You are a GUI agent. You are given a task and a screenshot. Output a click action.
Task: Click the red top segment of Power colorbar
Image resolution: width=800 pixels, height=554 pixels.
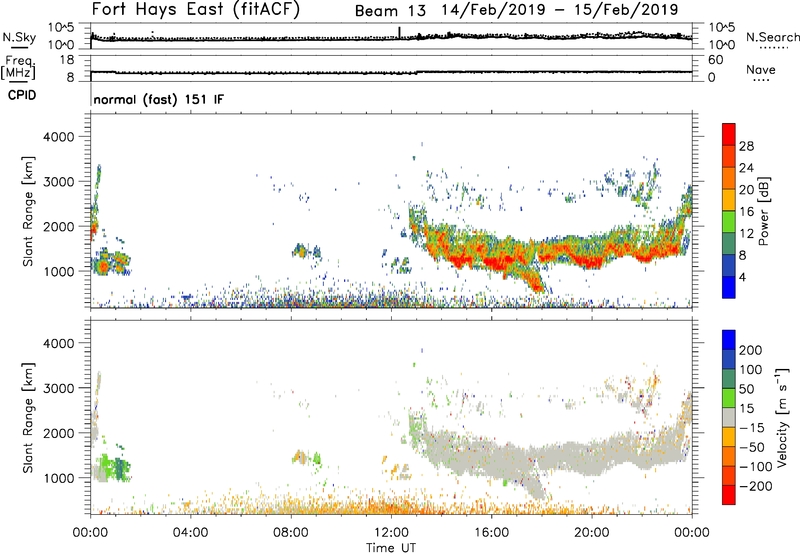[x=729, y=134]
